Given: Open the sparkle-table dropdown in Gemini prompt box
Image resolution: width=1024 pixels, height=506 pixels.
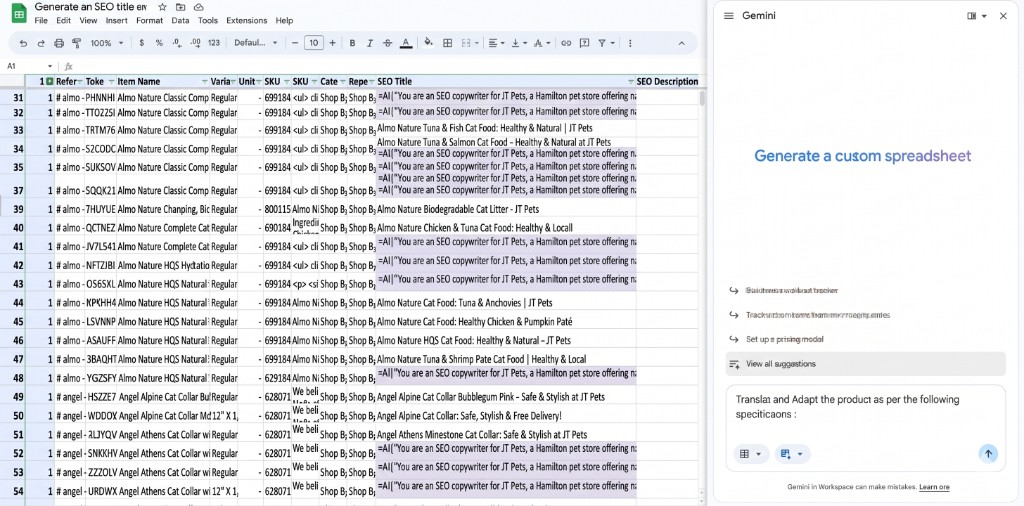Looking at the screenshot, I should click(x=793, y=454).
